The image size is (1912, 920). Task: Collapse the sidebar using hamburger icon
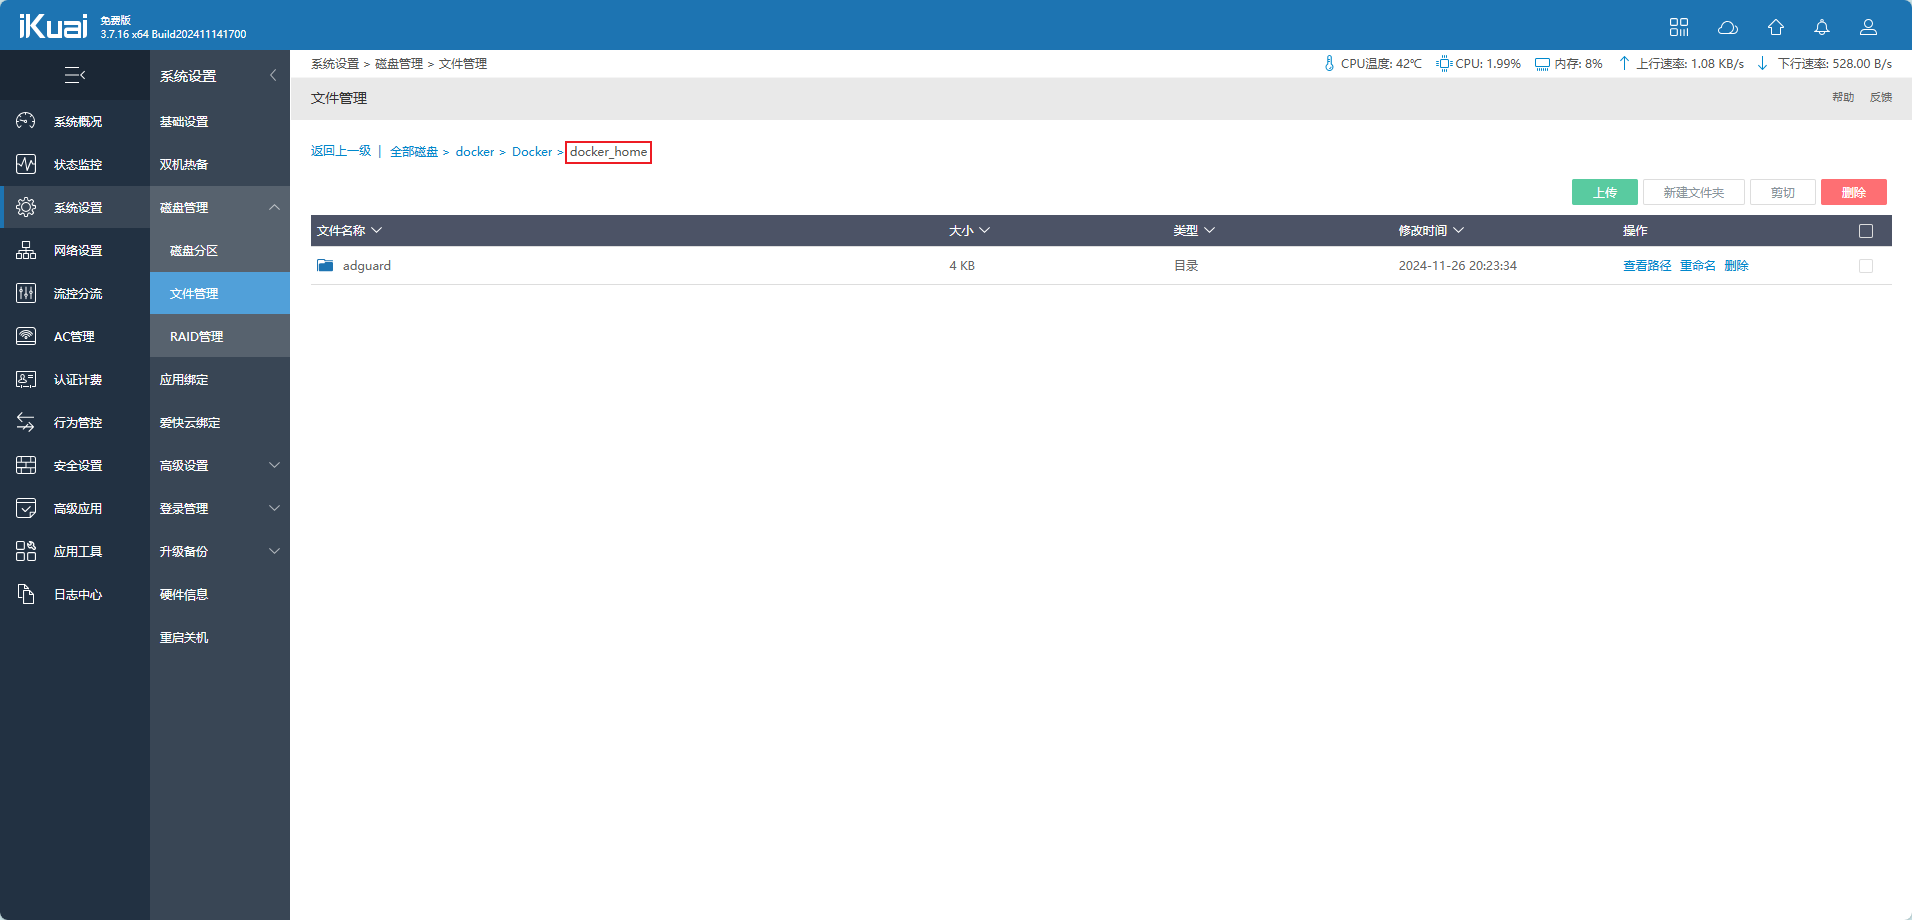coord(75,75)
